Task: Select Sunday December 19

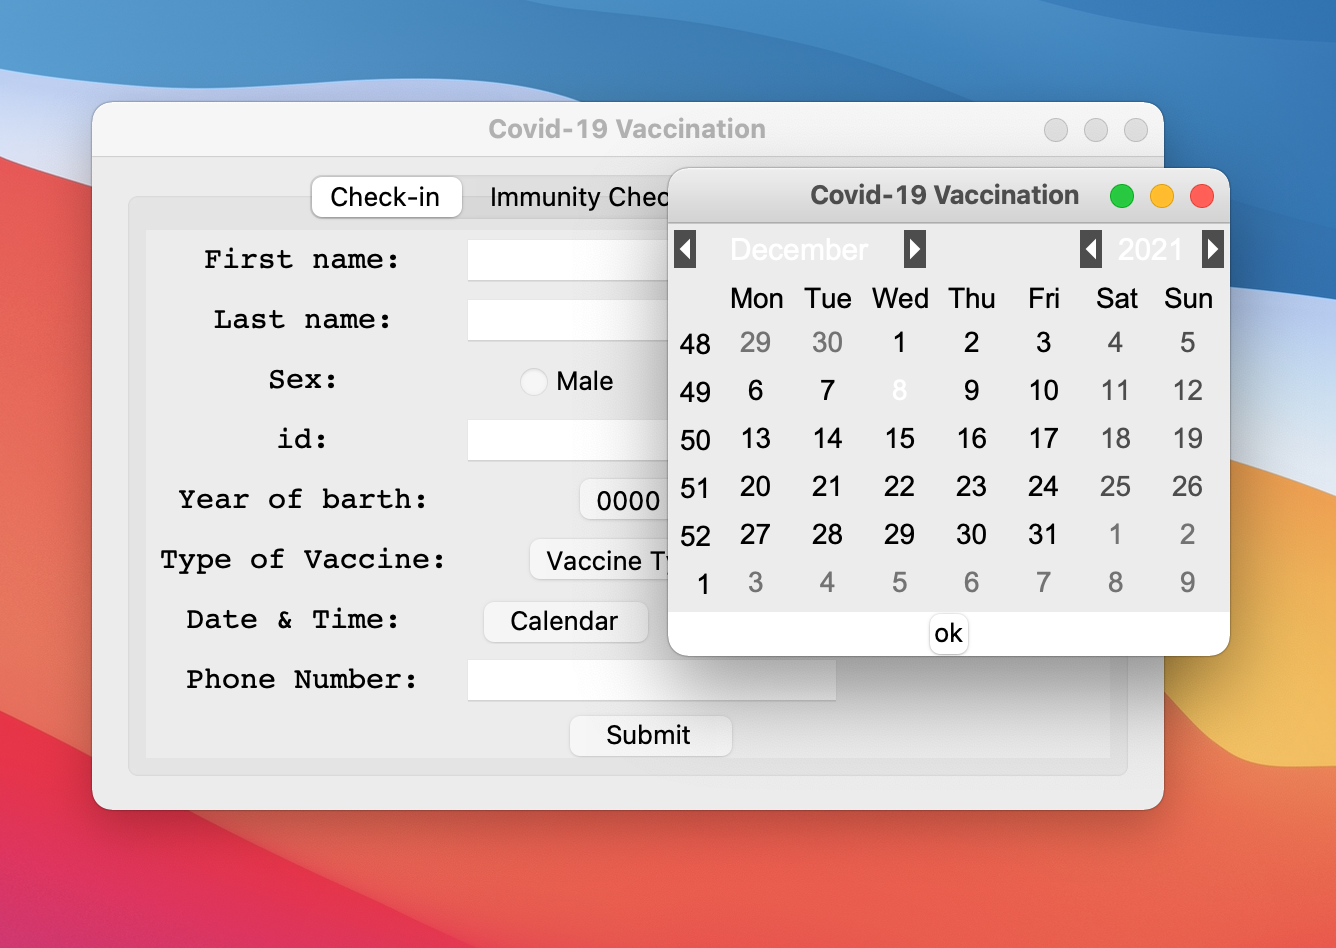Action: coord(1188,439)
